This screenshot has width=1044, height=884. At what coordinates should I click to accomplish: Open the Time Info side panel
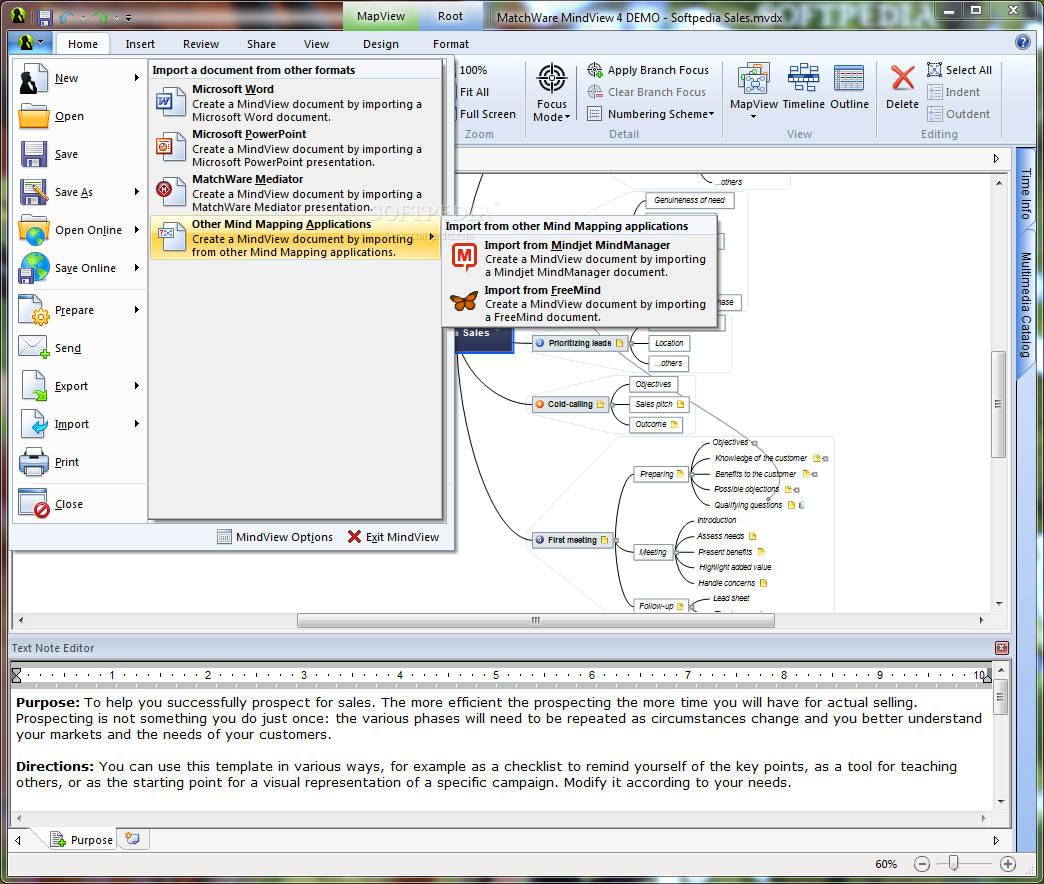(1025, 194)
